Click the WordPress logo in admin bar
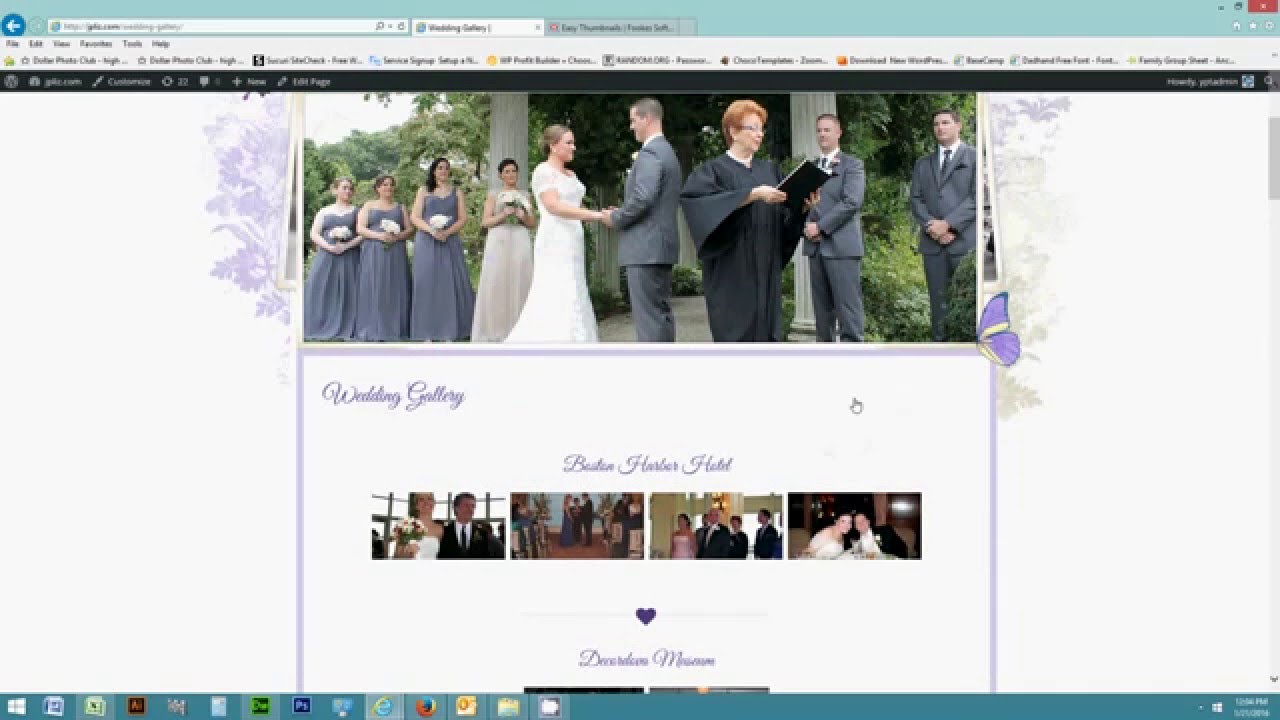Viewport: 1280px width, 720px height. (x=11, y=81)
